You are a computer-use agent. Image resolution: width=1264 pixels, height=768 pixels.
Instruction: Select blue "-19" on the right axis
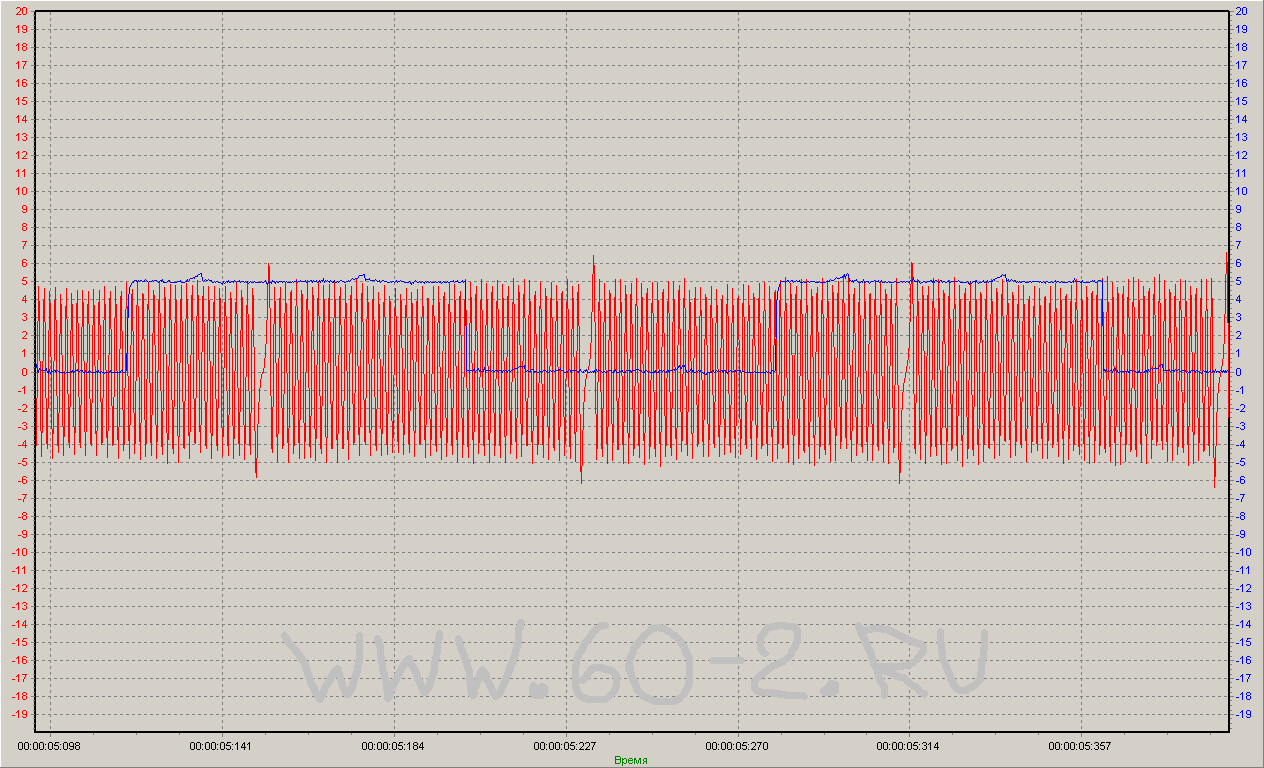coord(1244,714)
